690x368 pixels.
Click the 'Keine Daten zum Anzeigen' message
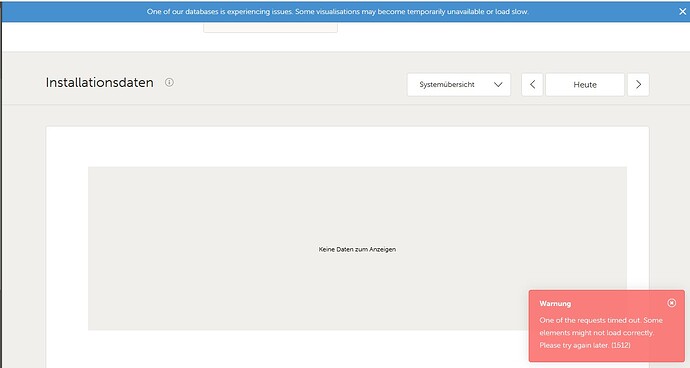click(x=357, y=249)
